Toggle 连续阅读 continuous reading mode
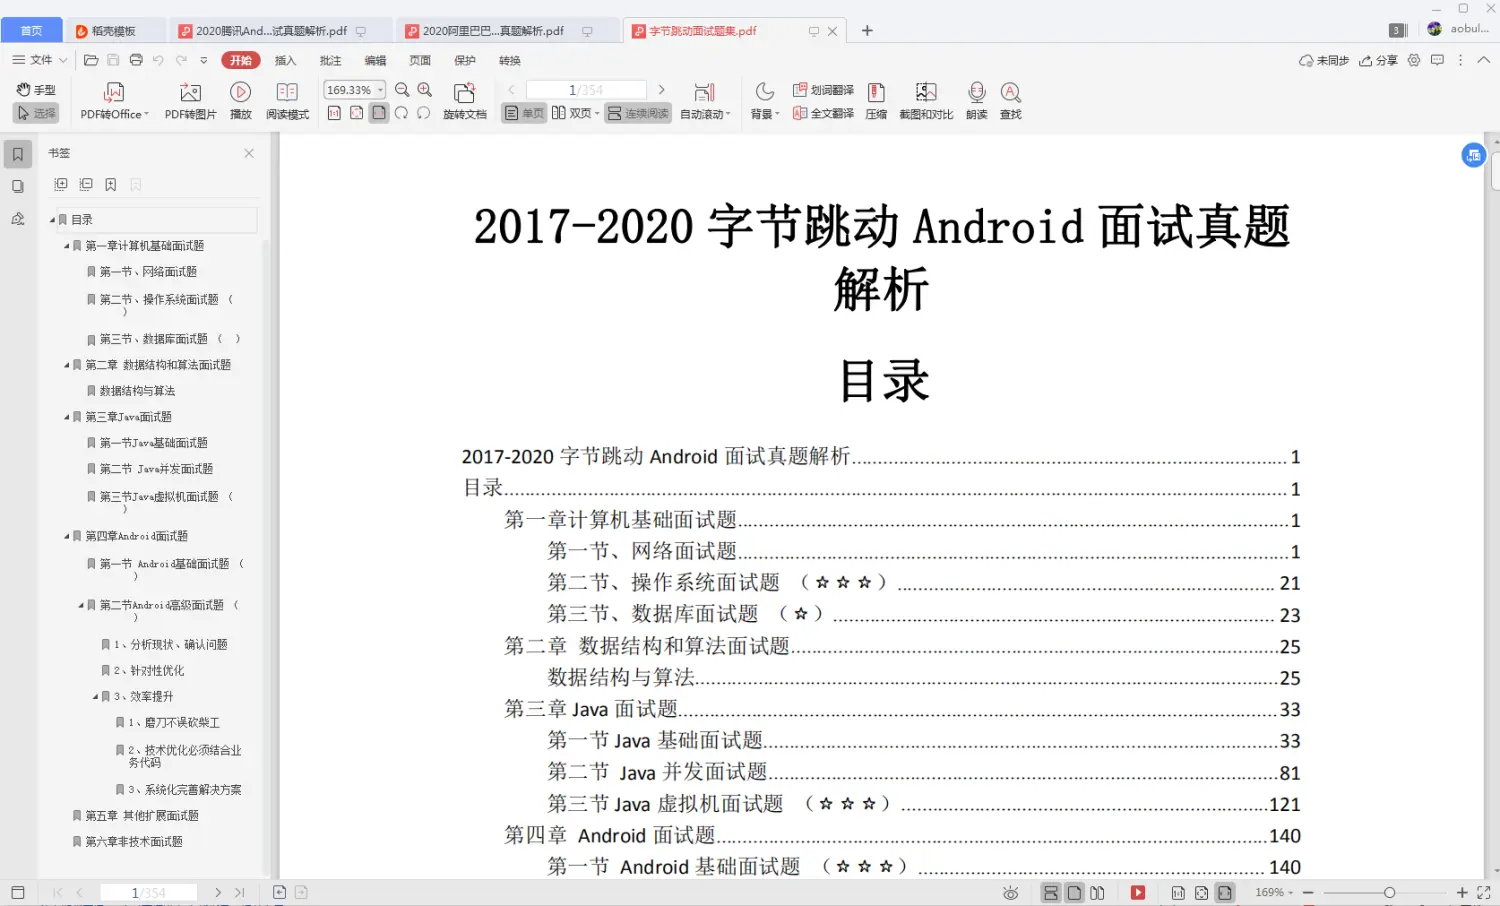1500x906 pixels. point(637,113)
